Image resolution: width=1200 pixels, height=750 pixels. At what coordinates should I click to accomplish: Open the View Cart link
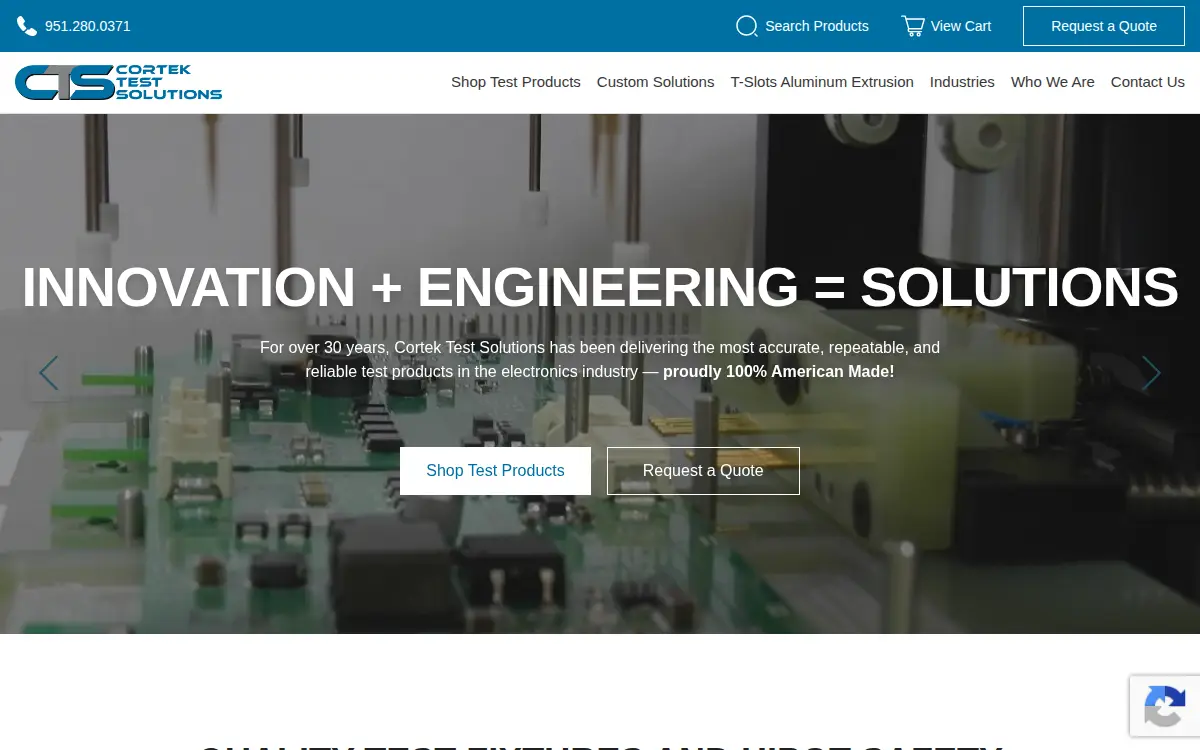pos(961,26)
